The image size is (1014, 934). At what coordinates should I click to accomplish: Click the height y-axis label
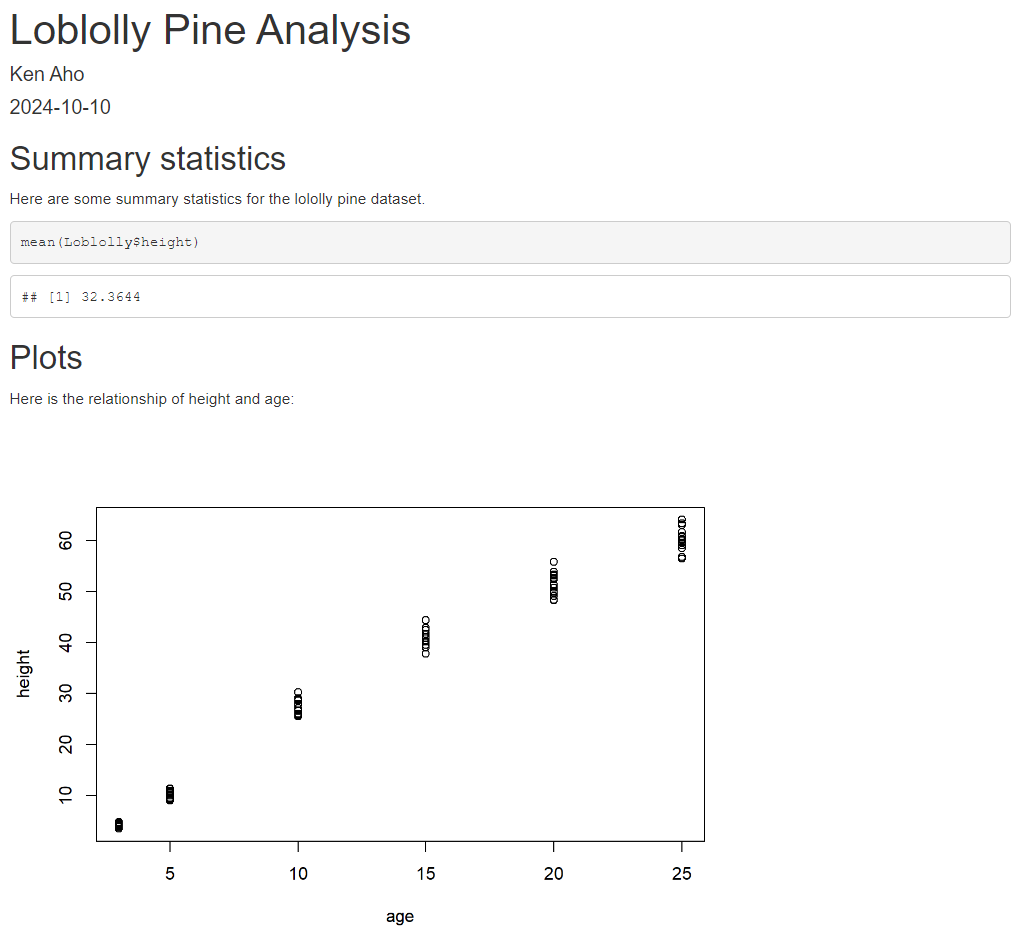(x=23, y=673)
